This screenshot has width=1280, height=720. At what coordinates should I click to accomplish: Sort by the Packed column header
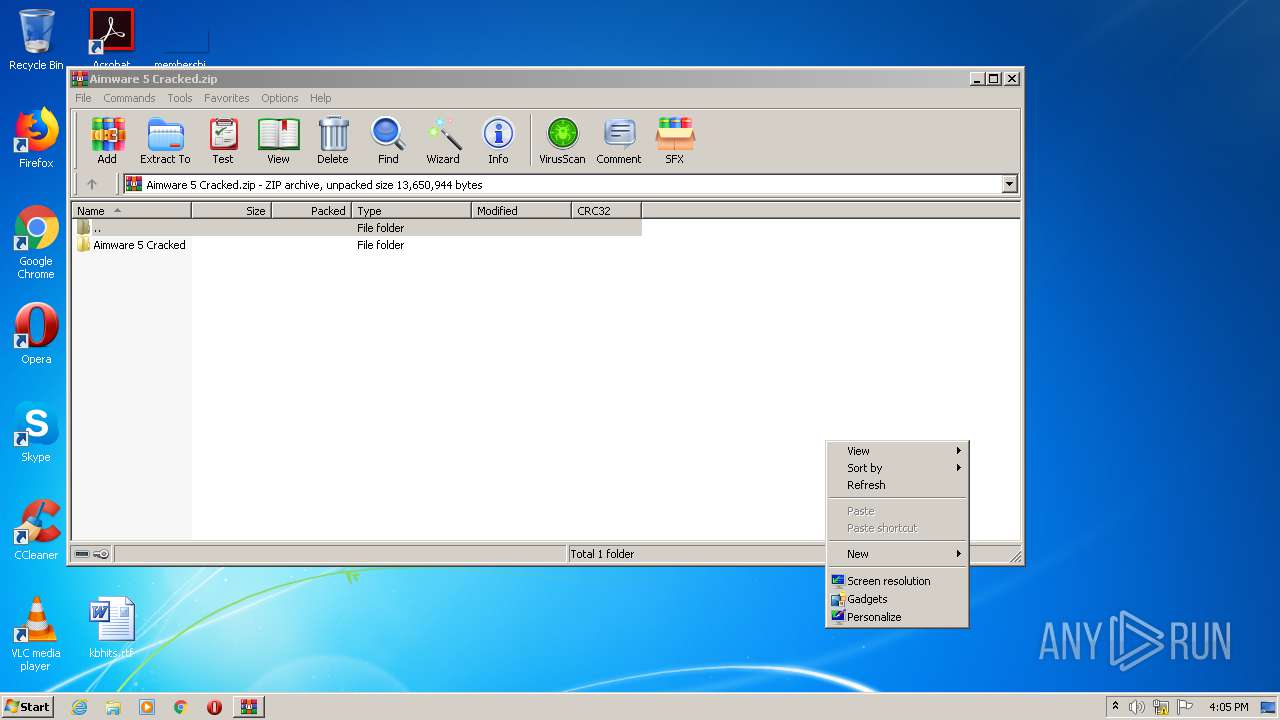(311, 211)
